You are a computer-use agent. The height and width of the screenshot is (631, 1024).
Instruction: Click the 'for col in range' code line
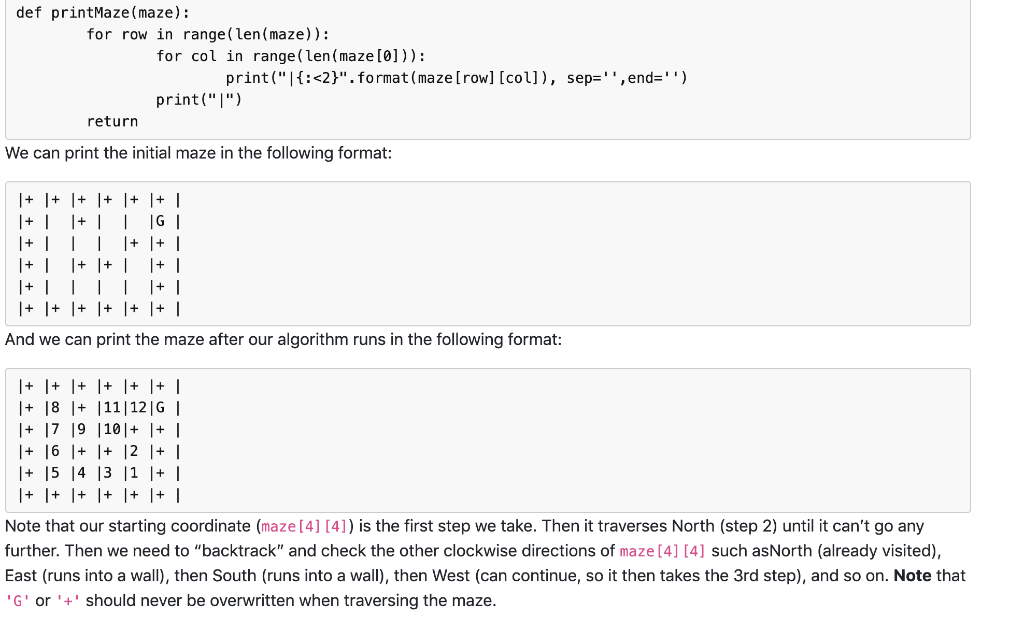click(291, 56)
